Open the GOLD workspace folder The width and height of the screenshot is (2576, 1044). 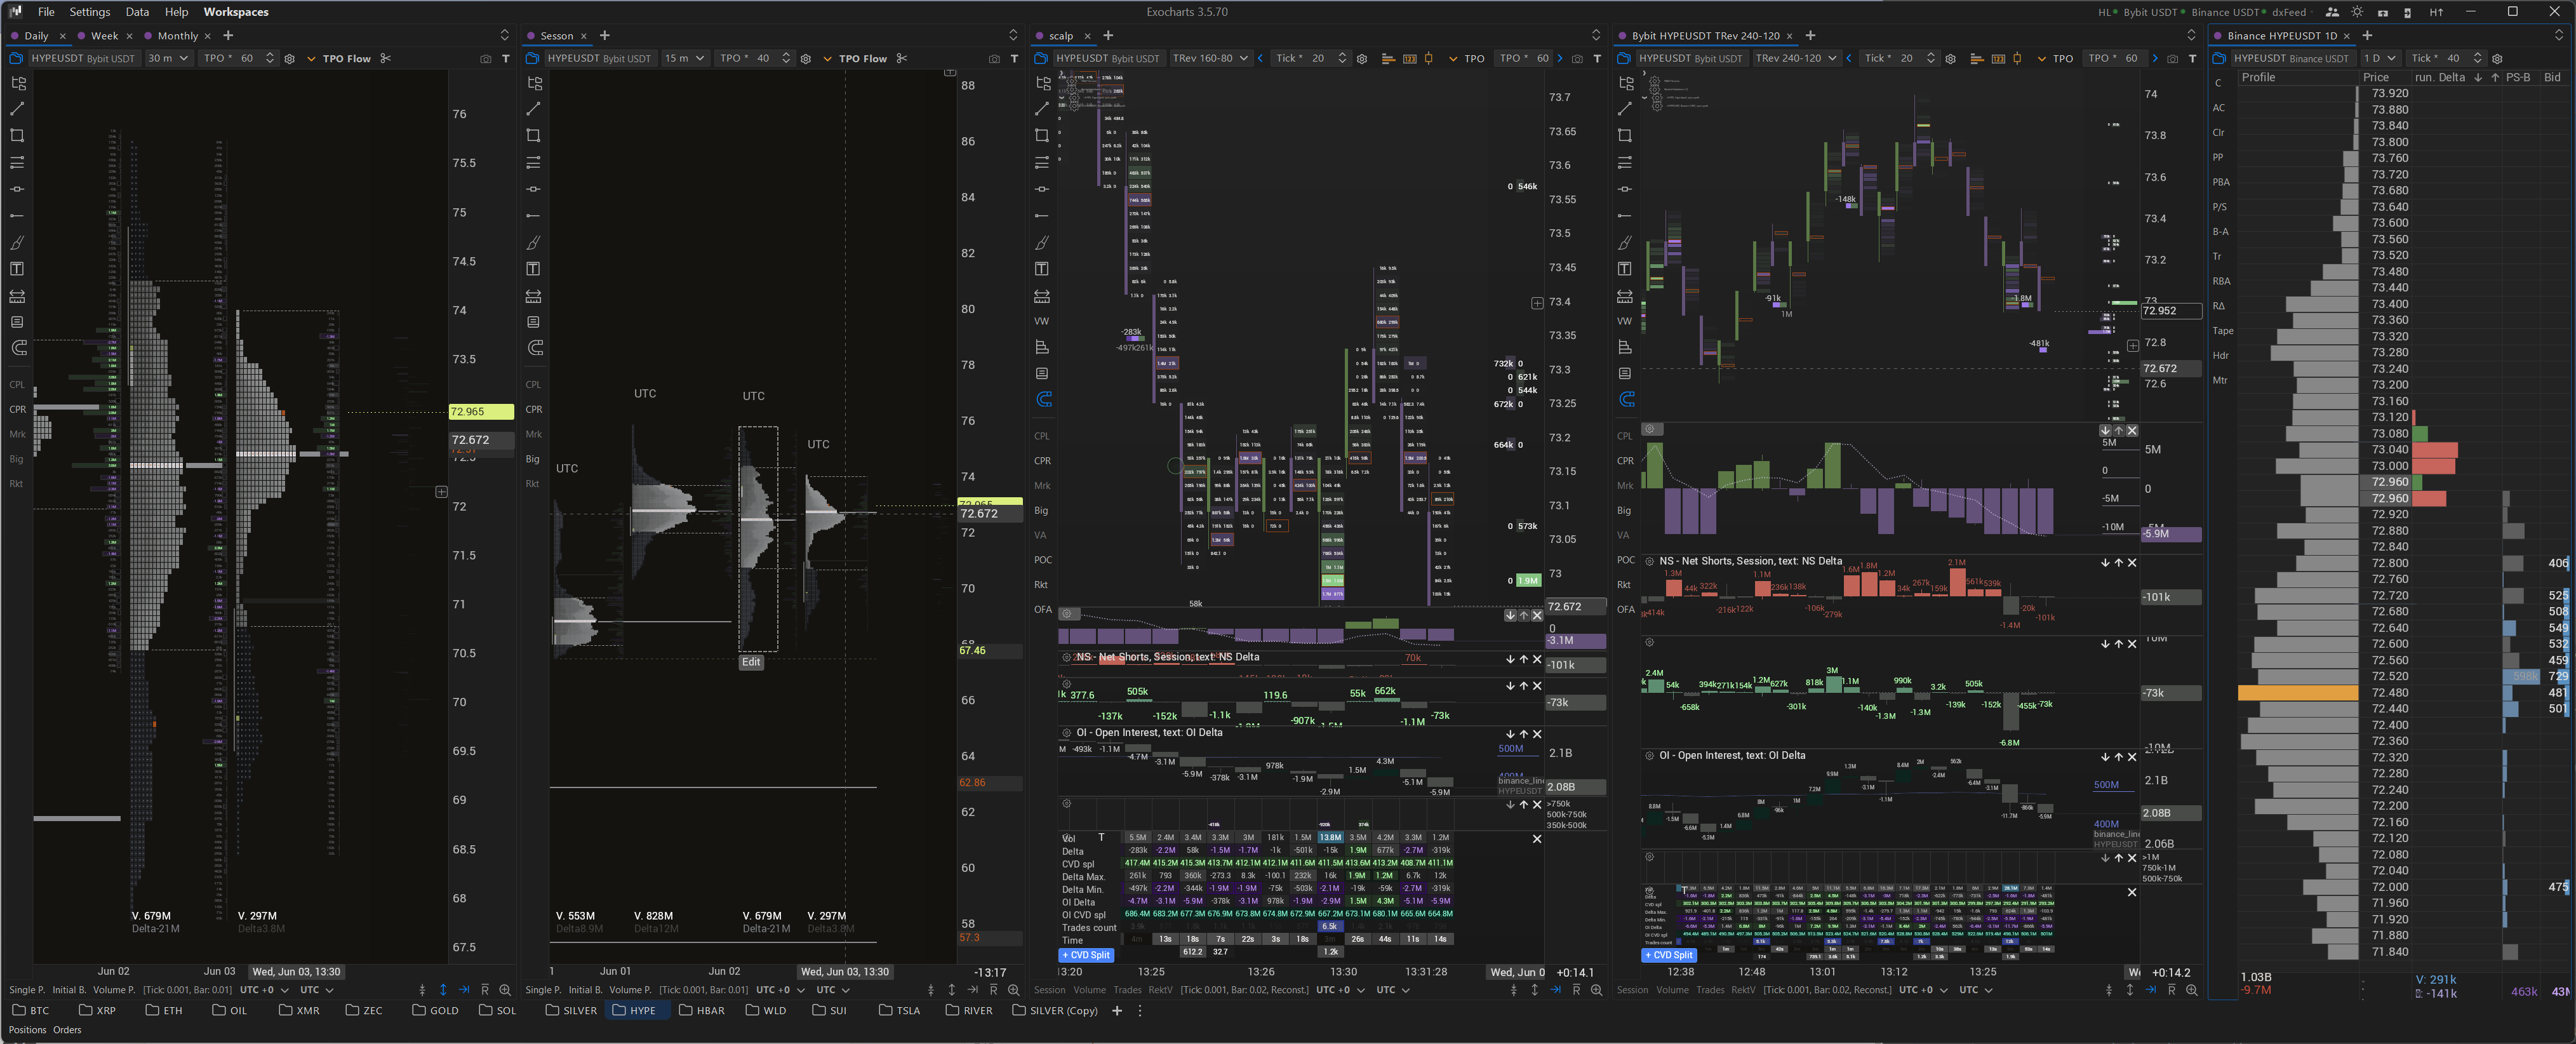(x=435, y=1010)
